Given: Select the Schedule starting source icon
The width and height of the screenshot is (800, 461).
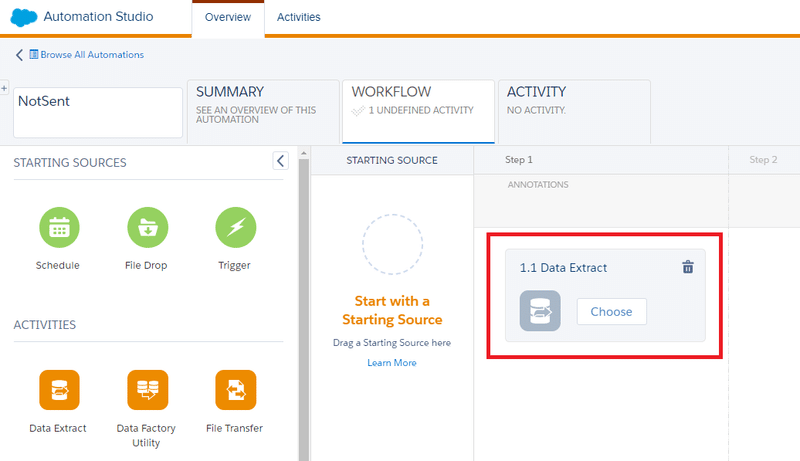Looking at the screenshot, I should coord(59,227).
